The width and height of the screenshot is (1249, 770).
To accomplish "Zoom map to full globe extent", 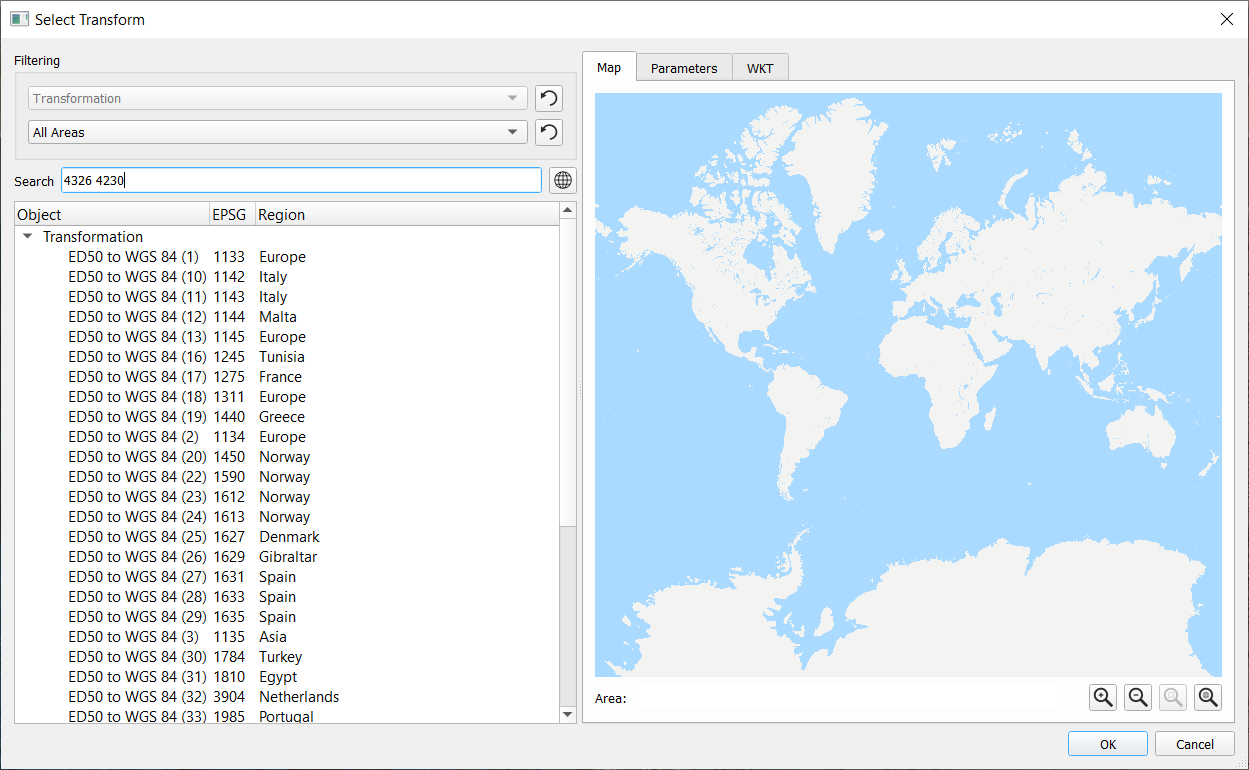I will click(x=1208, y=698).
